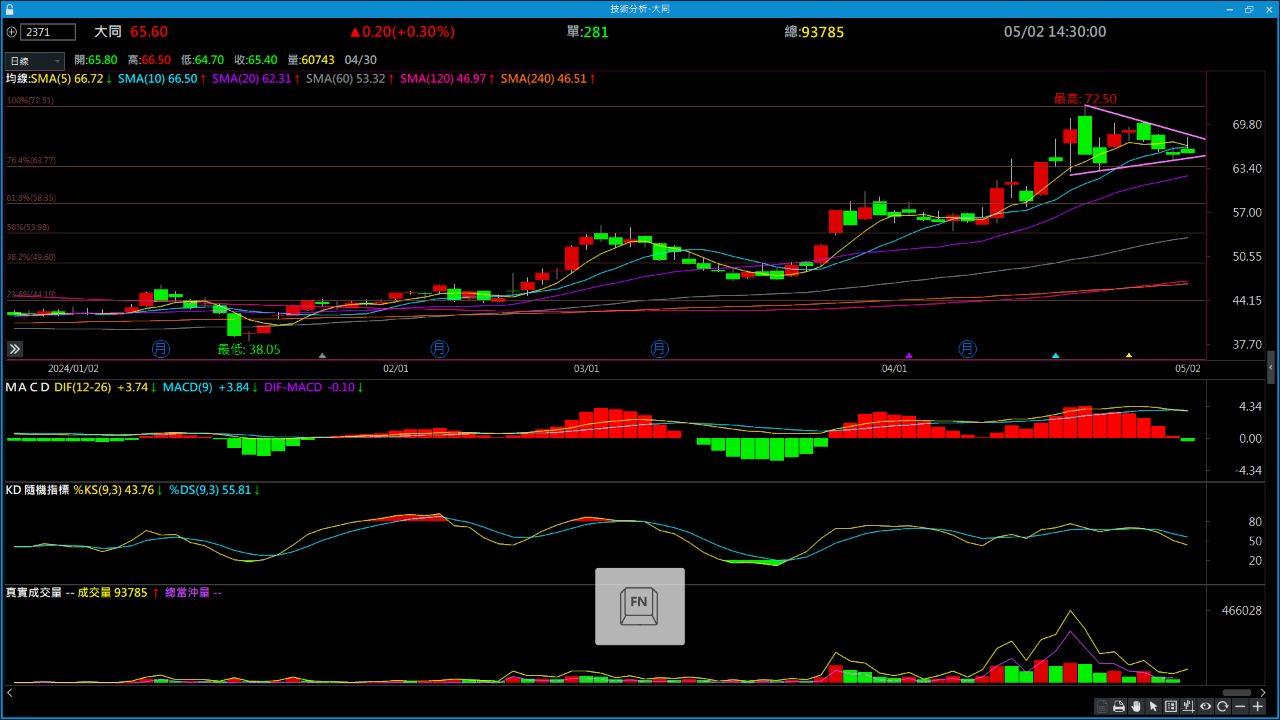Select the arrow pointer tool
This screenshot has height=720, width=1280.
pos(1153,707)
